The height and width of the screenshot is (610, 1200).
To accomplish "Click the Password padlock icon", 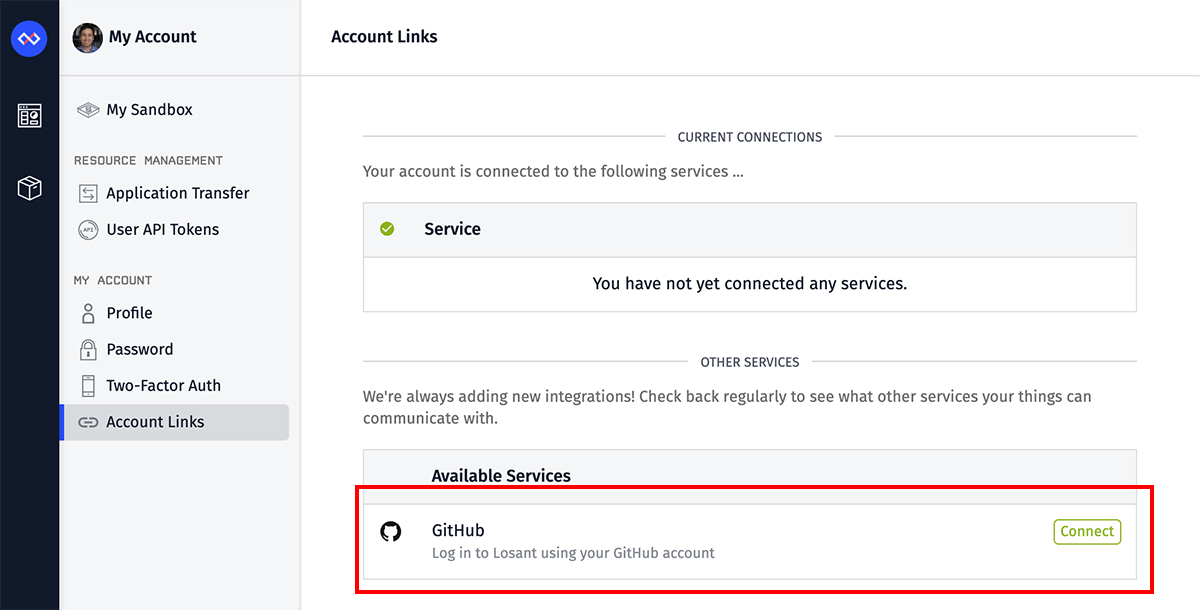I will [88, 350].
